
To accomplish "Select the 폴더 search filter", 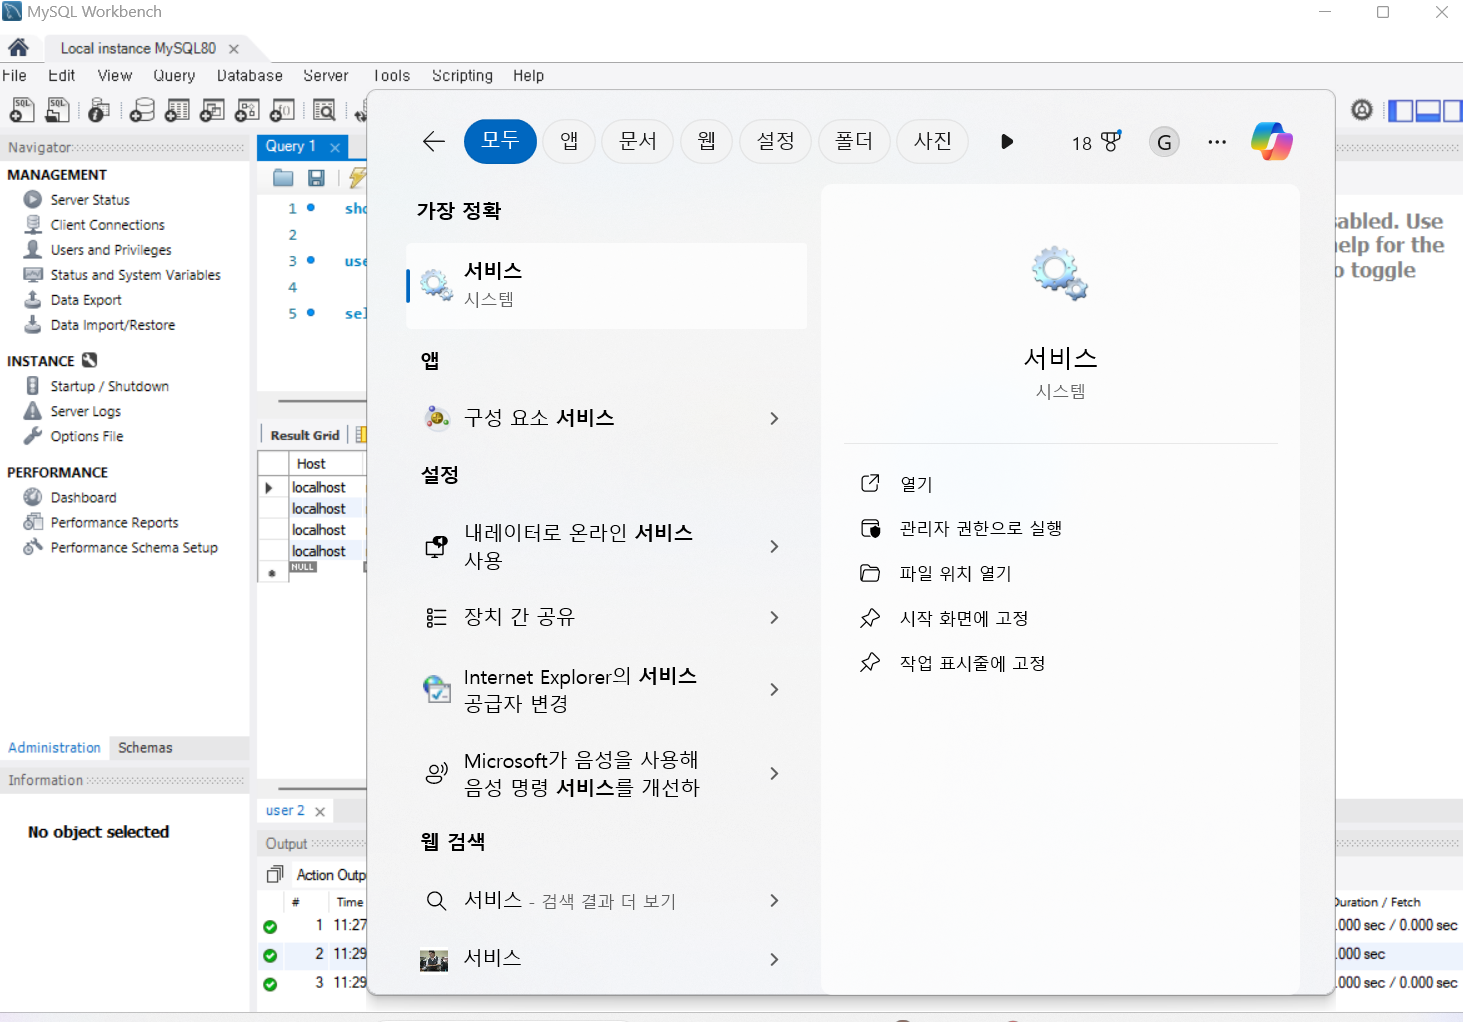I will pyautogui.click(x=854, y=141).
